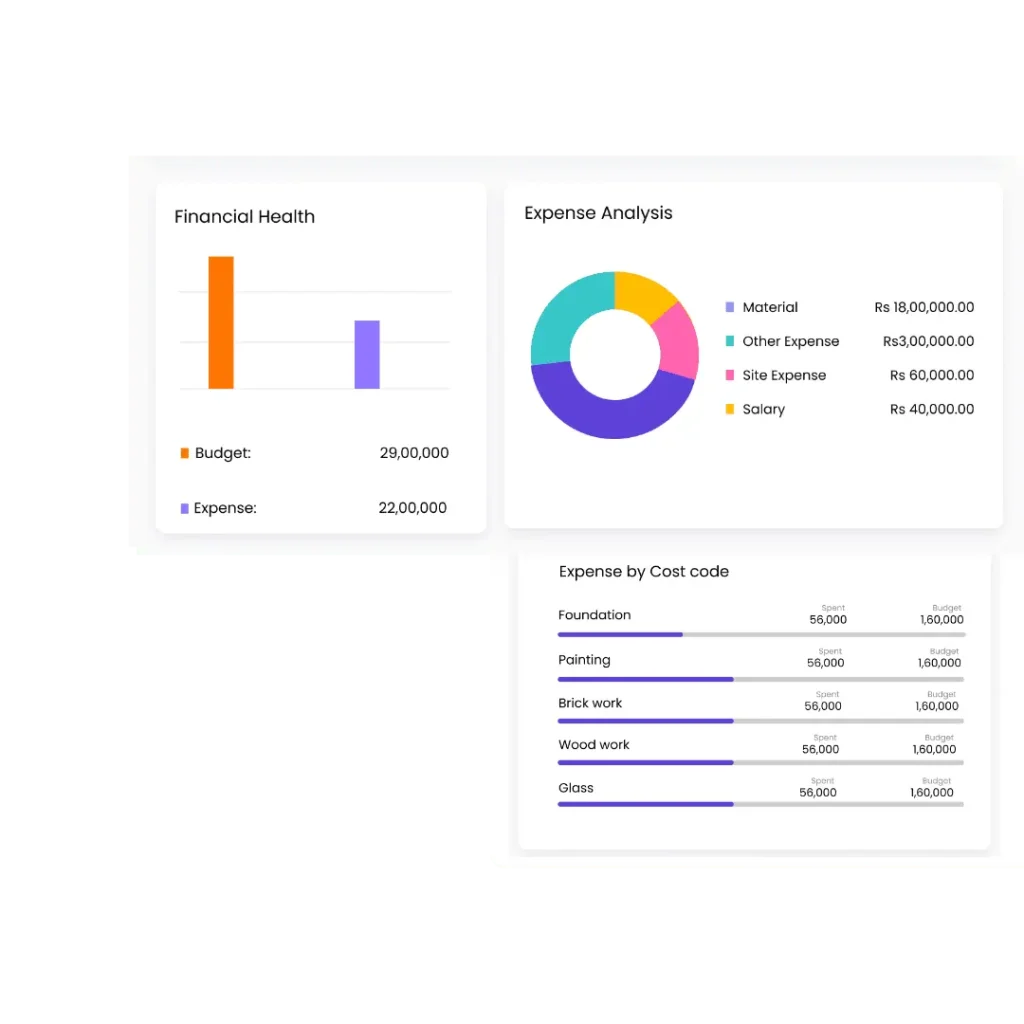
Task: Select the Site Expense legend marker
Action: tap(730, 376)
